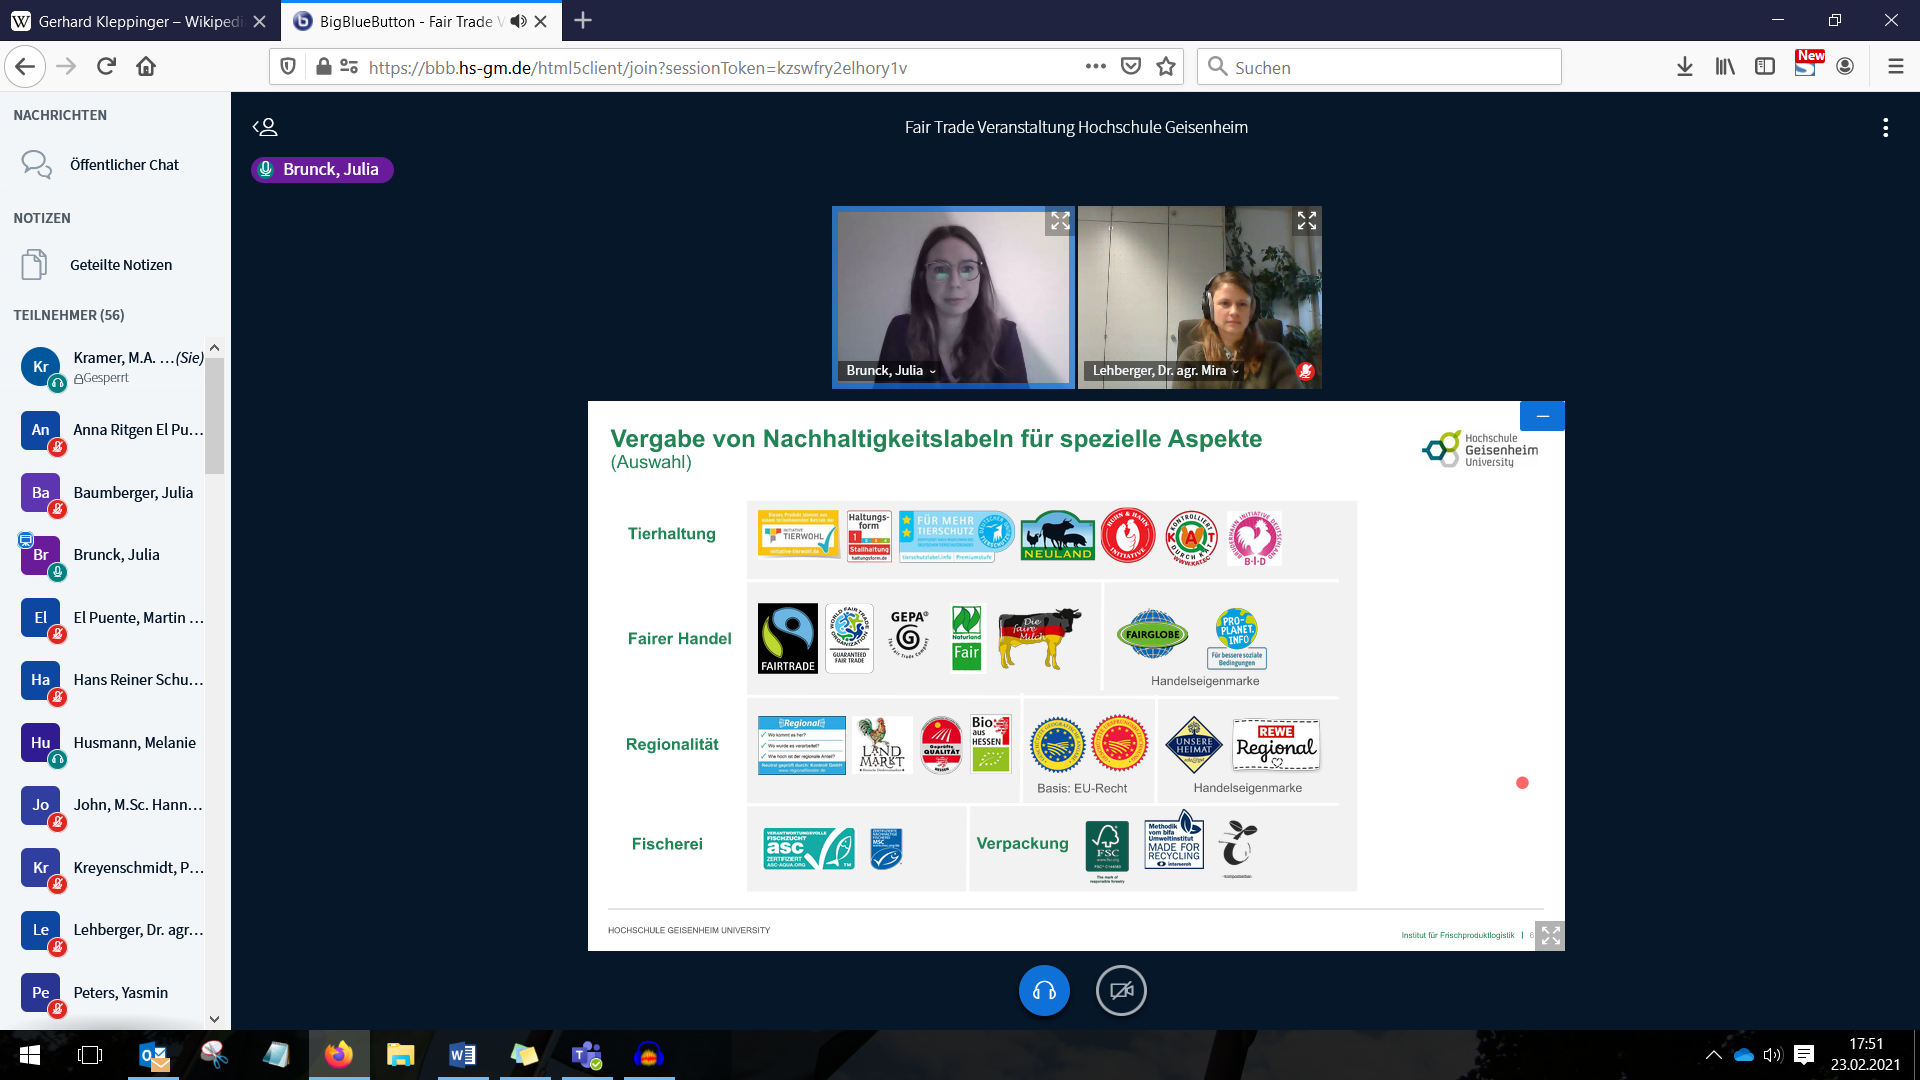
Task: Click the participant list scrollbar thumb
Action: pyautogui.click(x=214, y=415)
